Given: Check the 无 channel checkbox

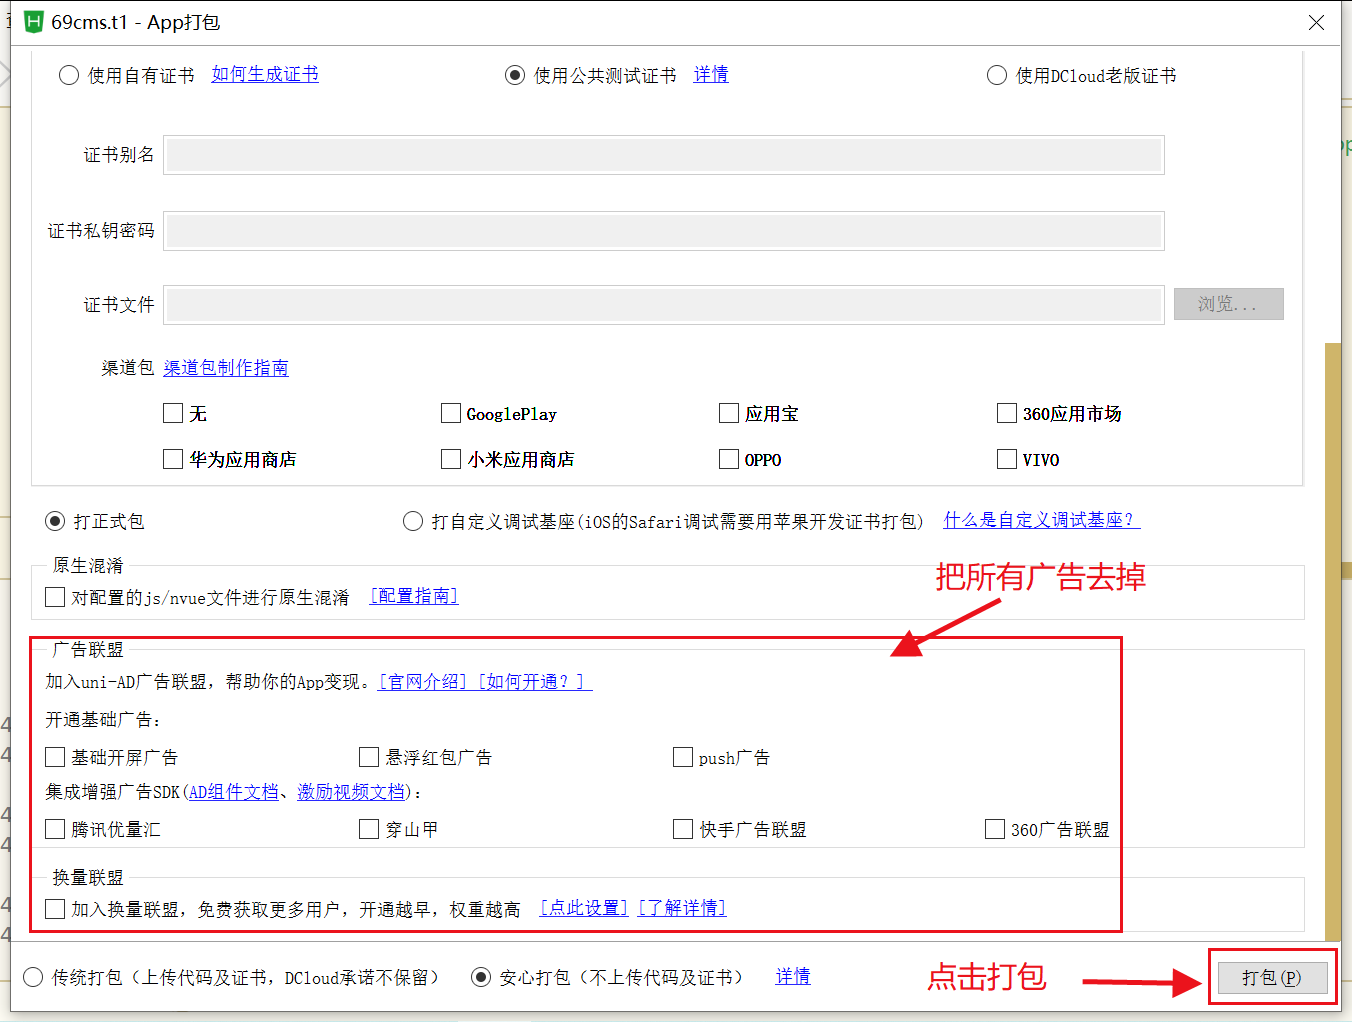Looking at the screenshot, I should (x=173, y=413).
